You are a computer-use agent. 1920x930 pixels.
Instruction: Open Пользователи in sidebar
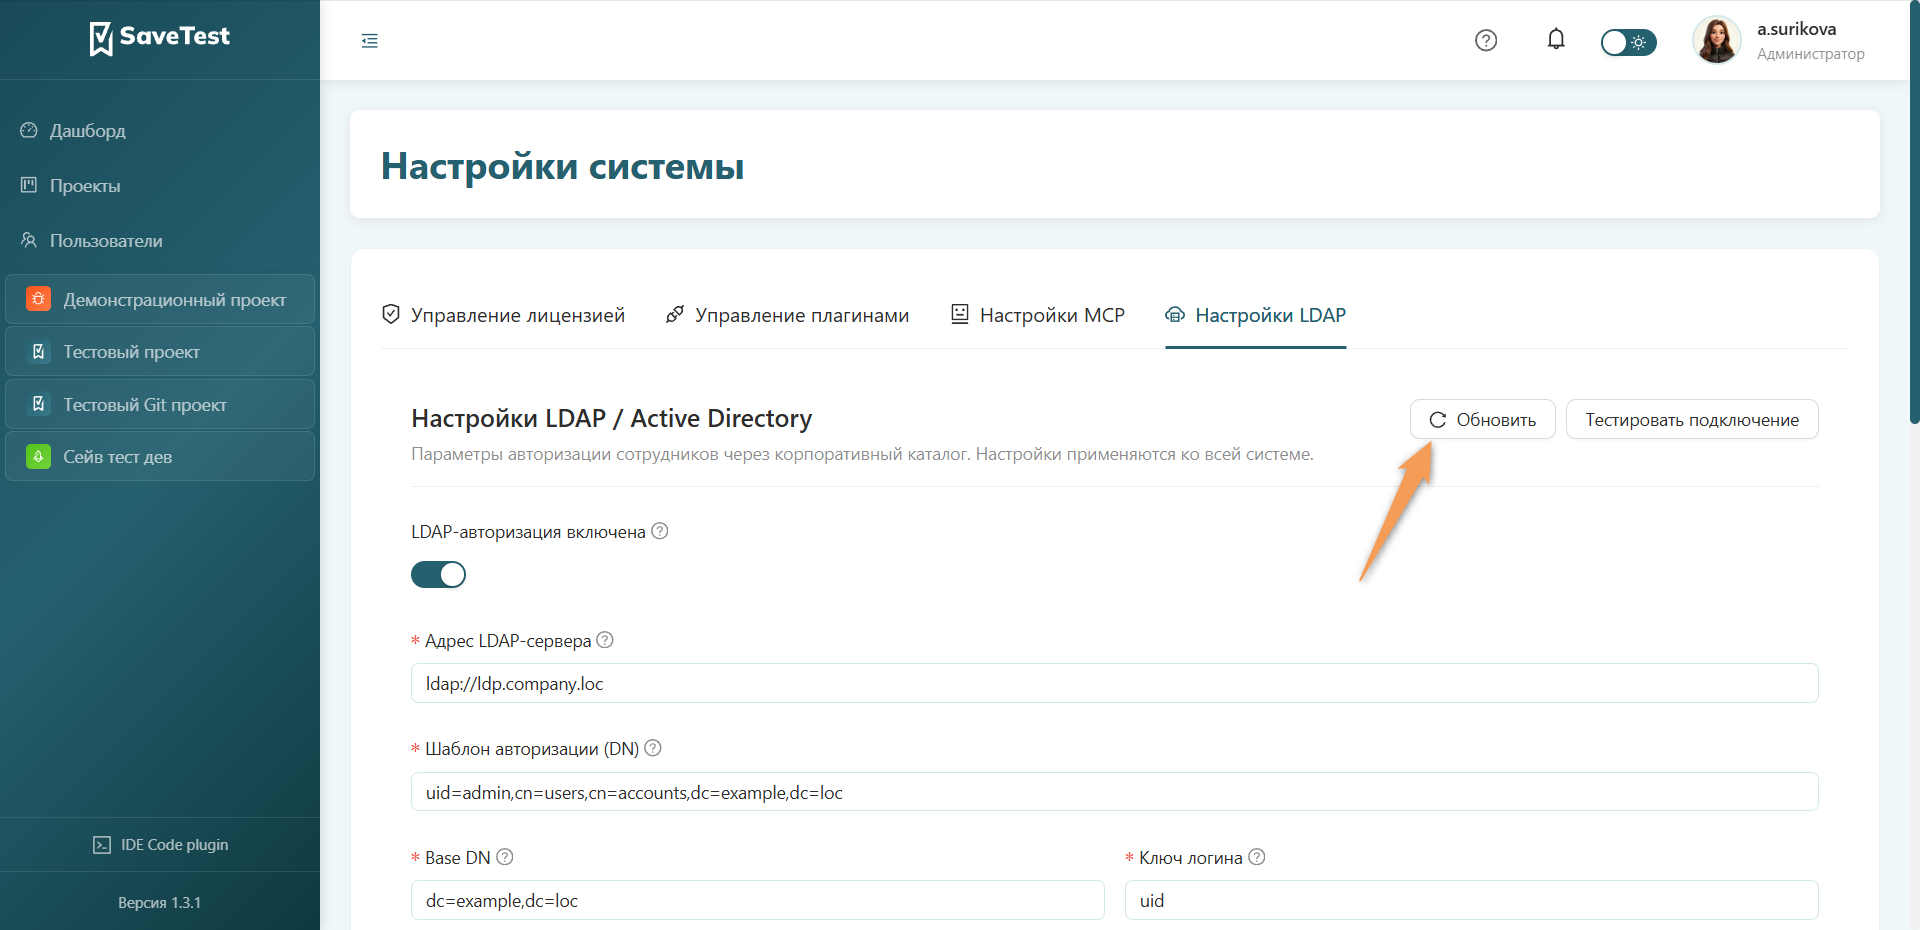(x=160, y=241)
